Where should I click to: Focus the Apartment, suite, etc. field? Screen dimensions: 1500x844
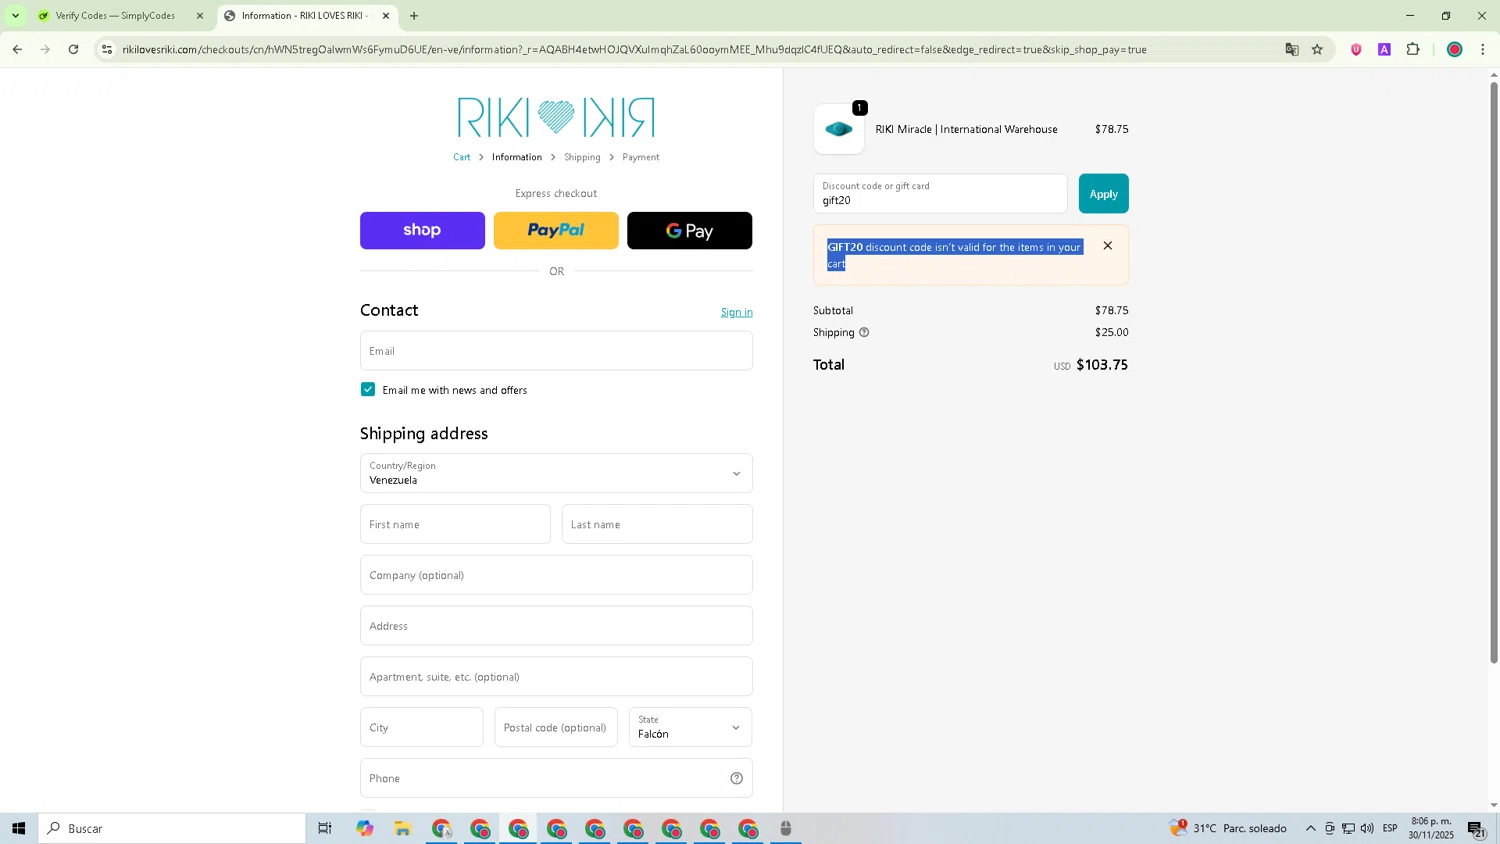[x=556, y=677]
